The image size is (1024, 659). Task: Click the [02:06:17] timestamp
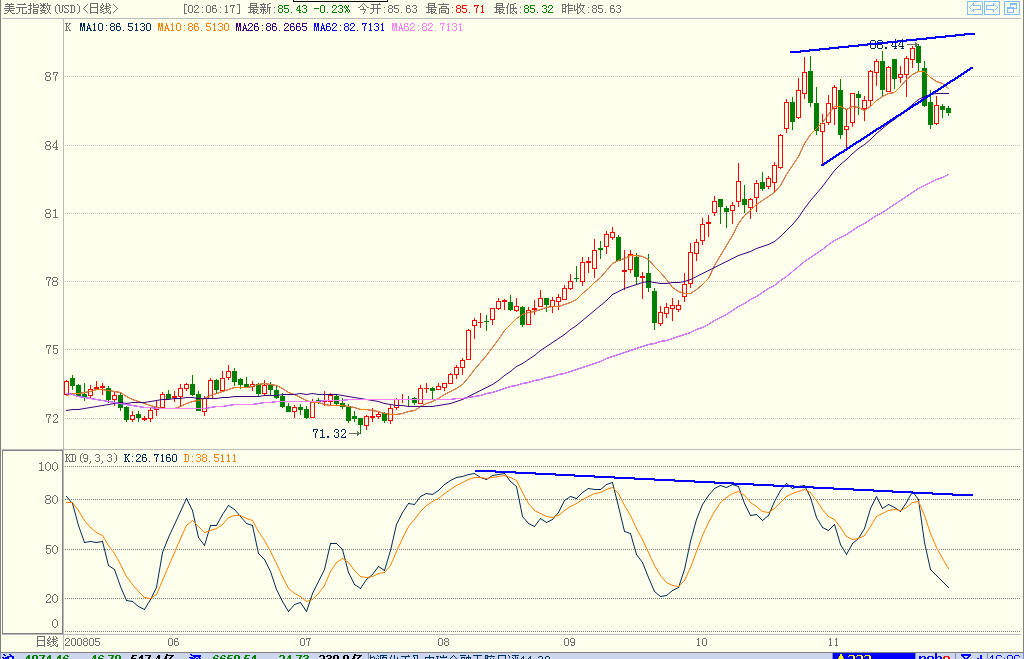[x=212, y=9]
